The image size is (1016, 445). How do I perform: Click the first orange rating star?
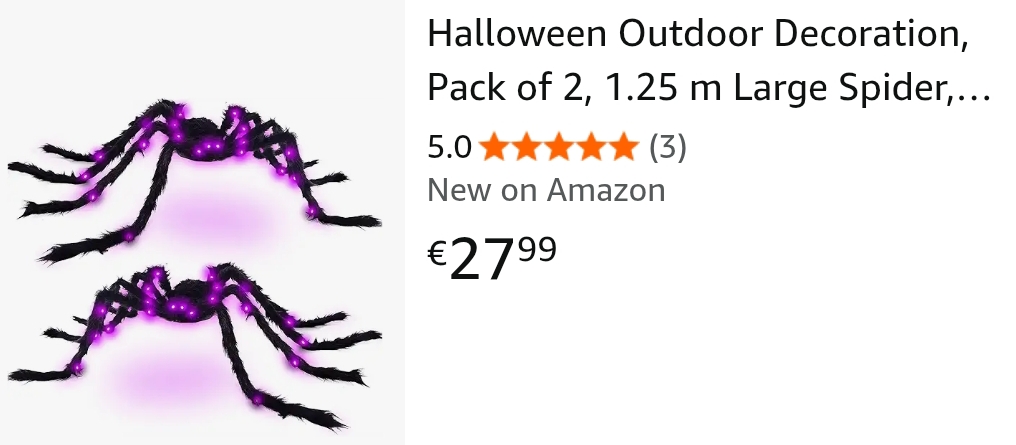pyautogui.click(x=494, y=146)
